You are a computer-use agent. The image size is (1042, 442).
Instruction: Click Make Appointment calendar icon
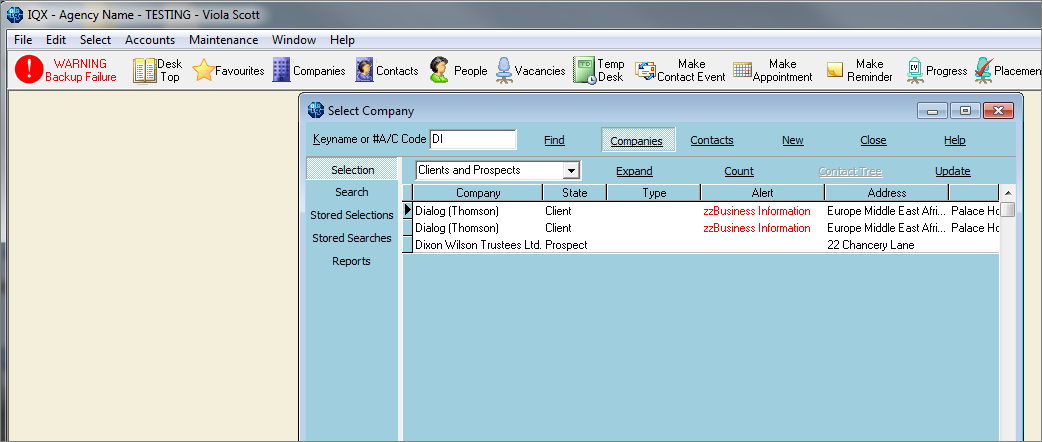click(x=742, y=70)
